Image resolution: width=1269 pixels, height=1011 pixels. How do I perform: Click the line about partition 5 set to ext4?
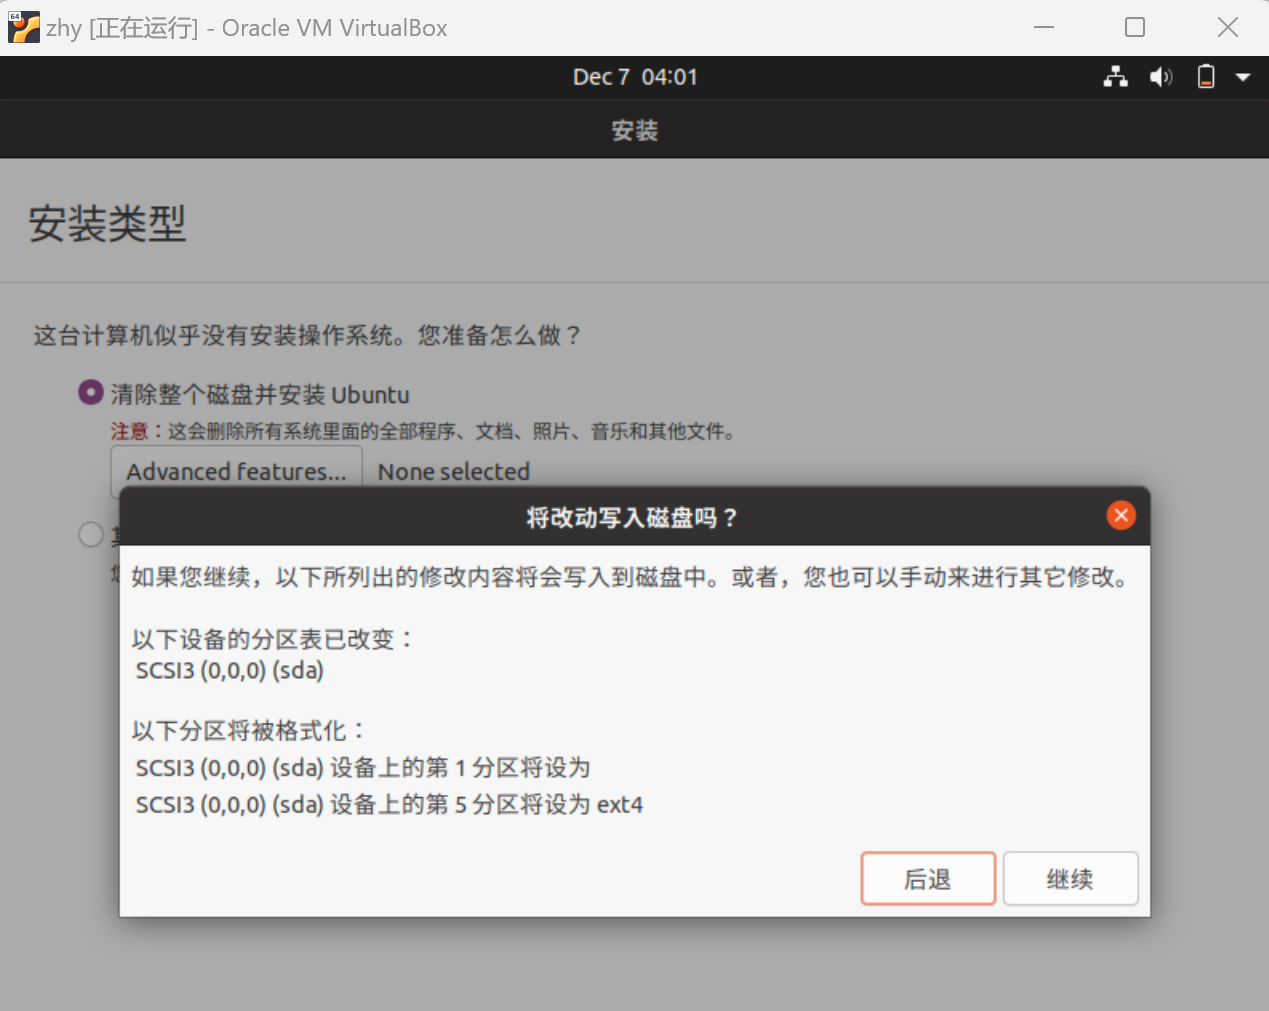point(389,804)
